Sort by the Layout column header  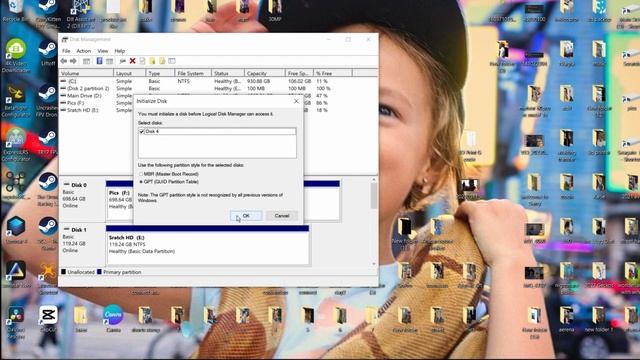(129, 73)
